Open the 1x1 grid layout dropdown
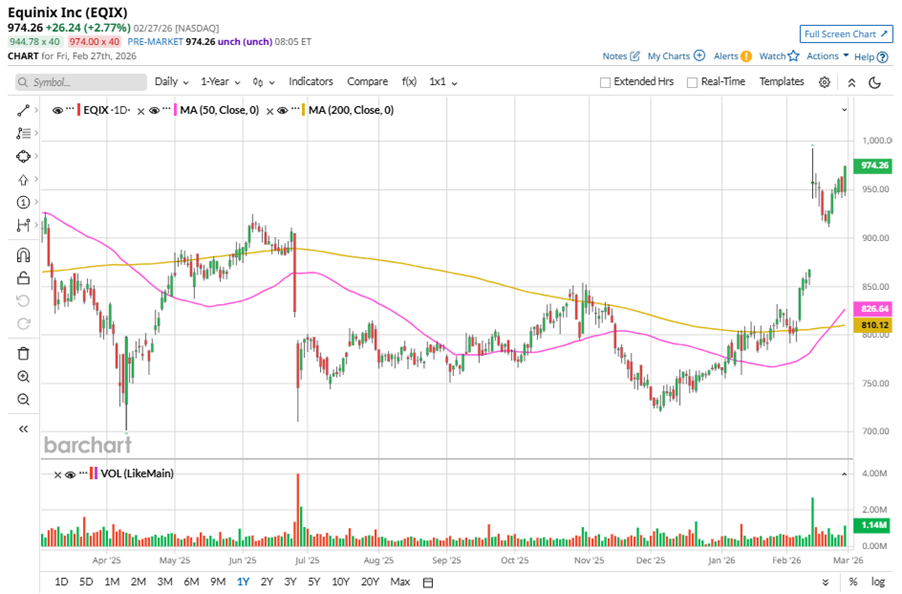 click(443, 82)
